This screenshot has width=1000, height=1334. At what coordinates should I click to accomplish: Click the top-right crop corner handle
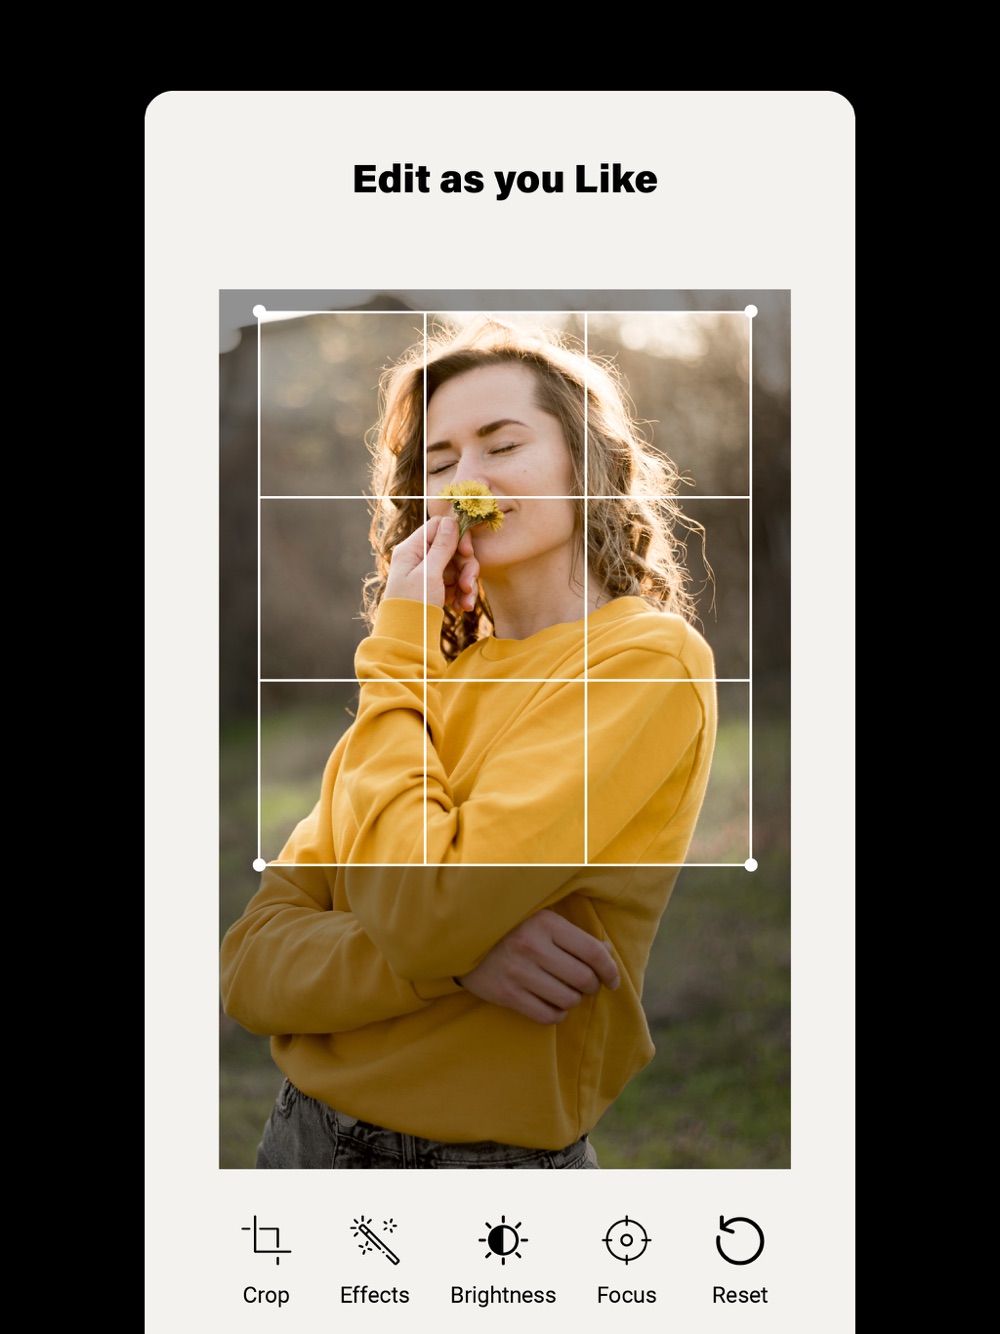click(x=751, y=311)
